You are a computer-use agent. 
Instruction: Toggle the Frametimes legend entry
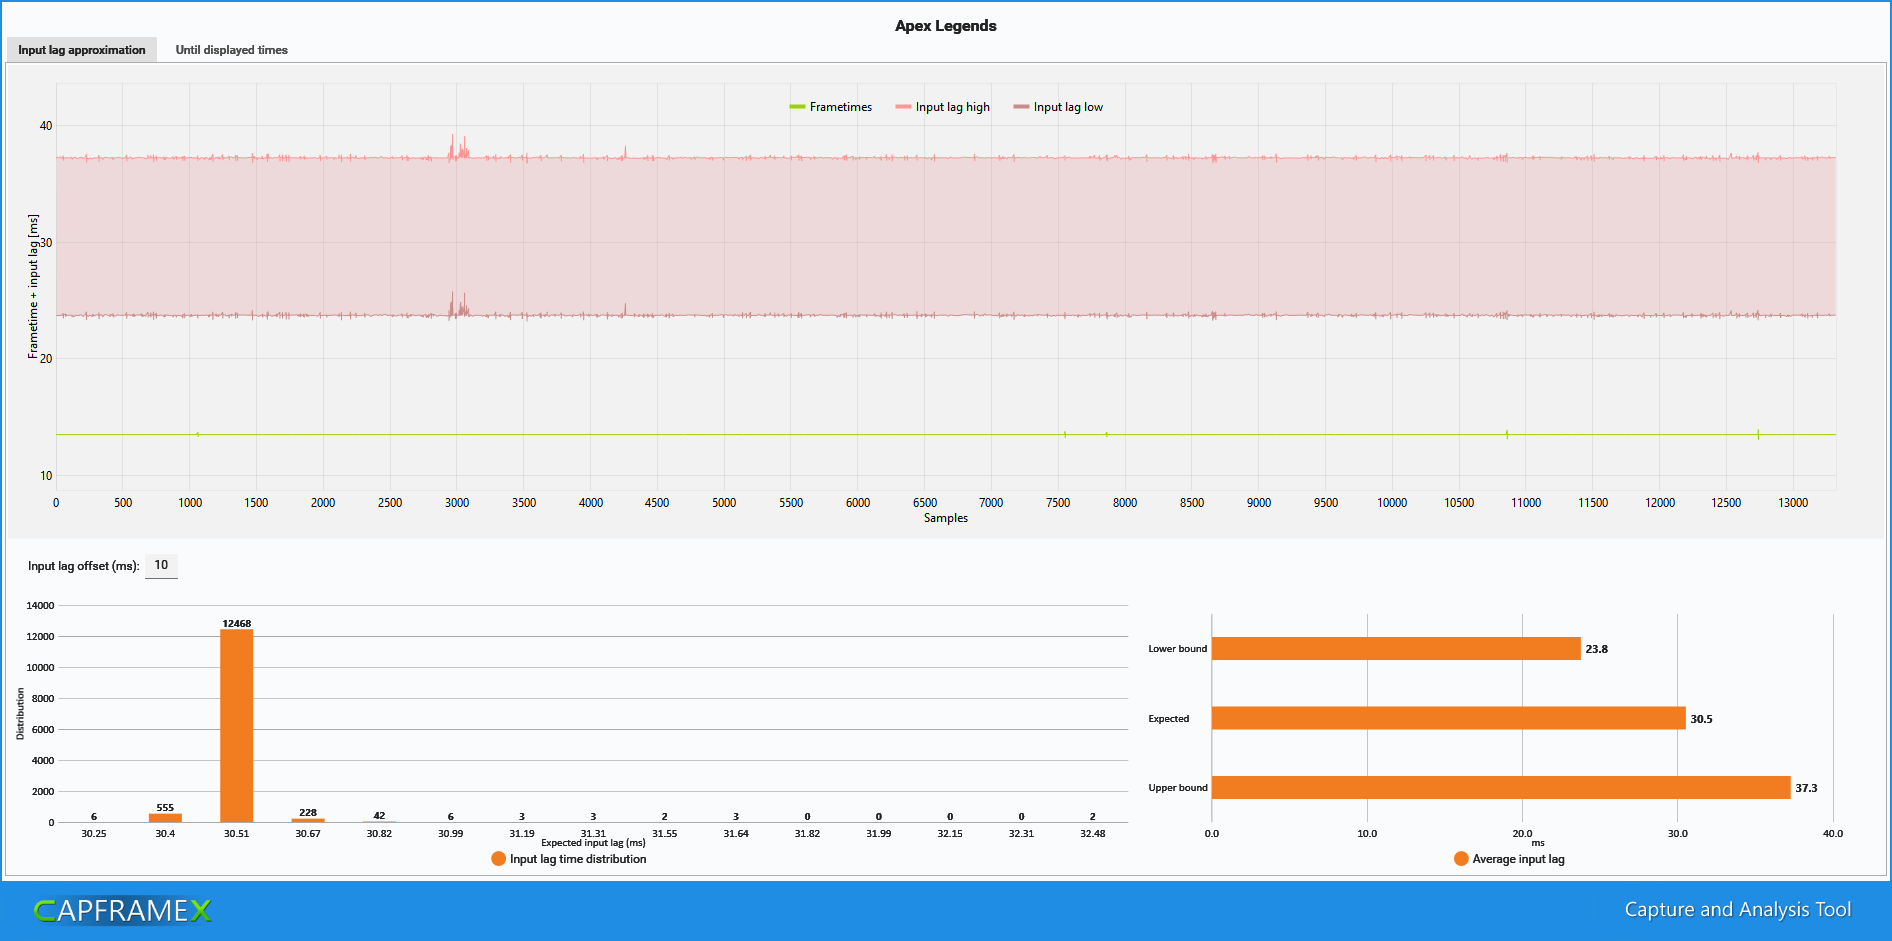(831, 107)
